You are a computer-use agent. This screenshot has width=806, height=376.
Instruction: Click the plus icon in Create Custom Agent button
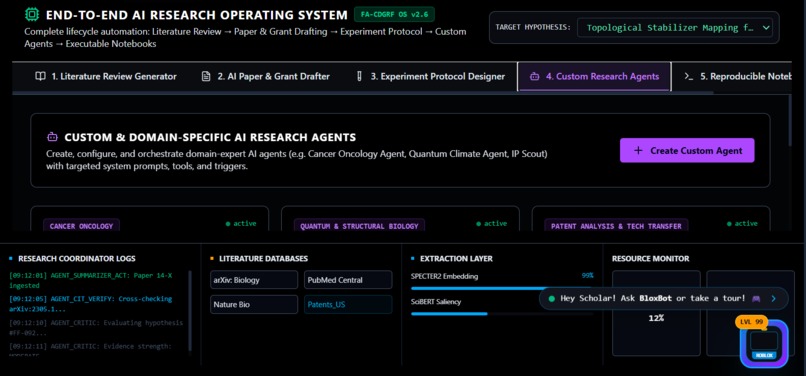pos(638,151)
